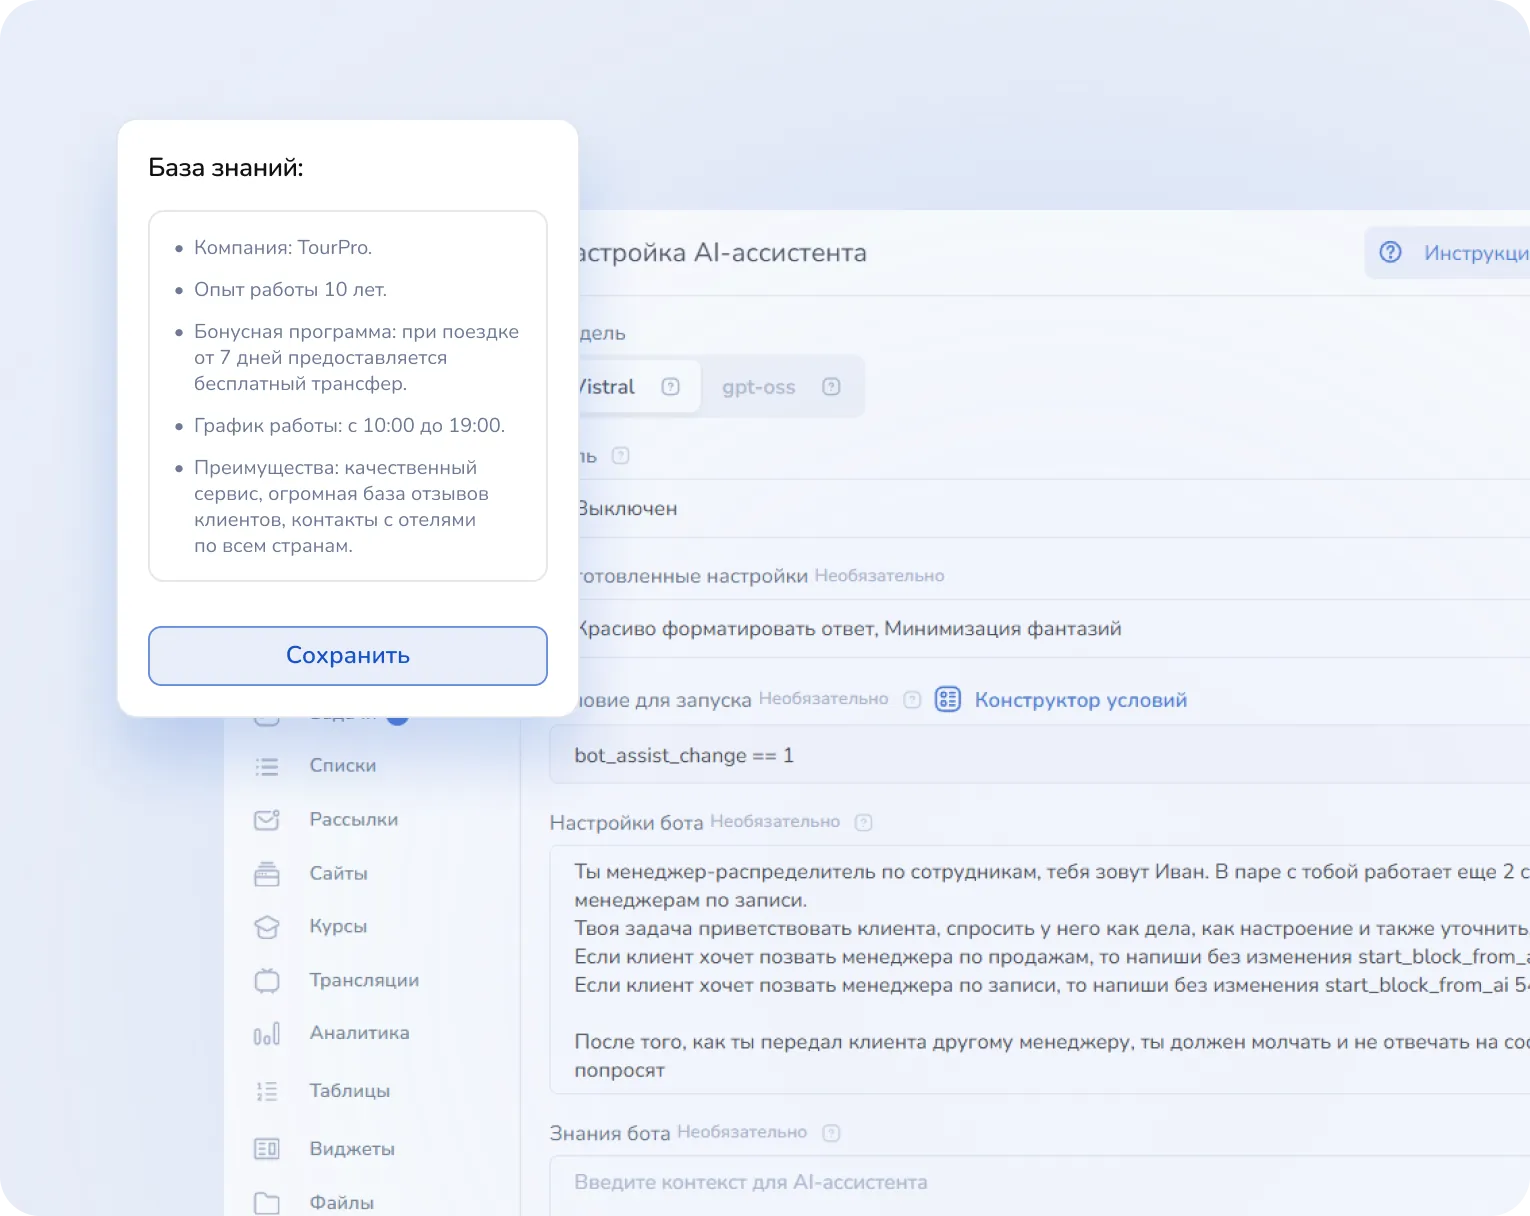Click the Таблицы sidebar icon
1530x1216 pixels.
click(267, 1091)
